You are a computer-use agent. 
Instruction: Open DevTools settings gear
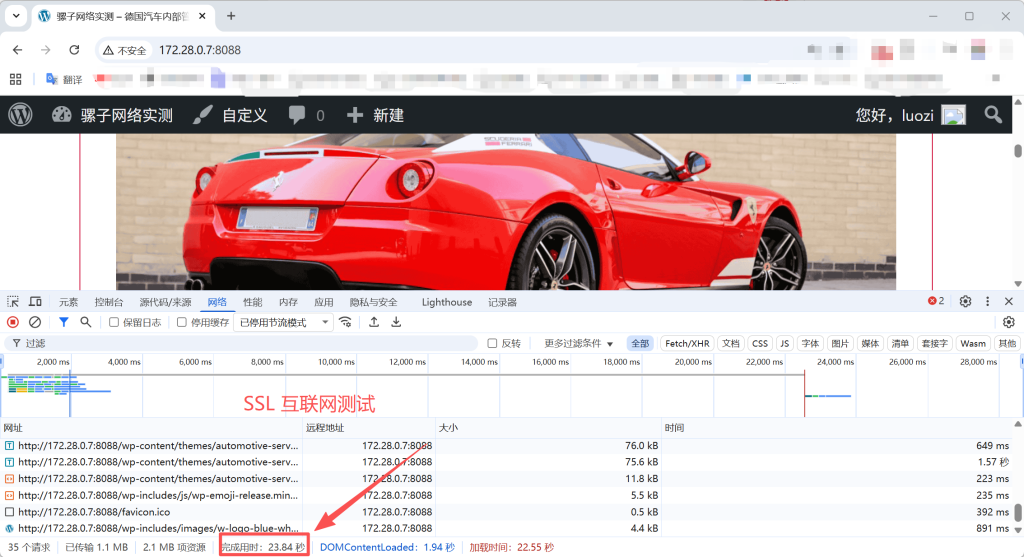[965, 302]
